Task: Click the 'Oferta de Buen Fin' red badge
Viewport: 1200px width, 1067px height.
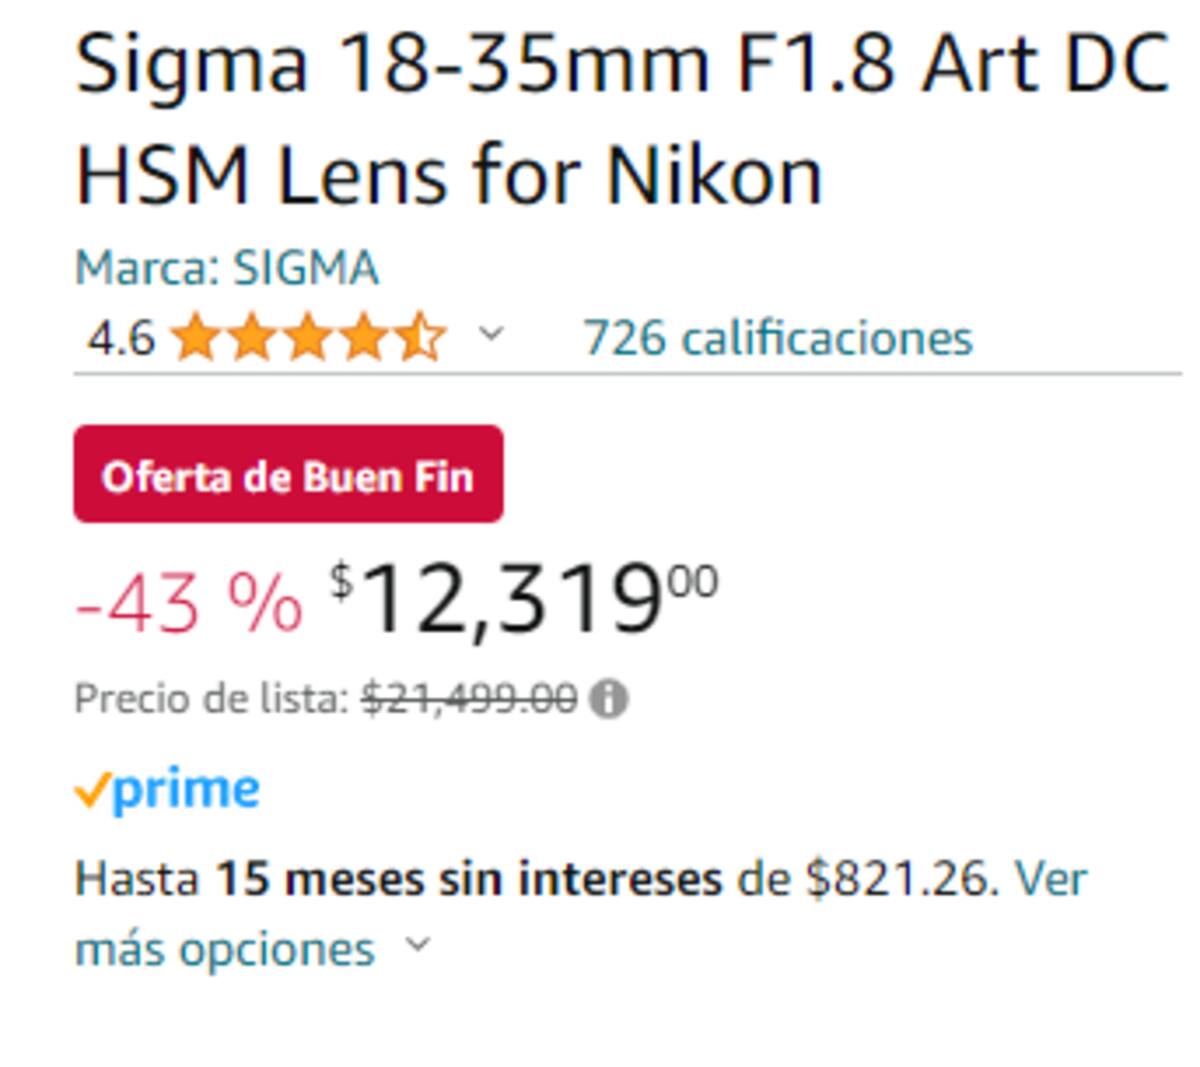Action: pos(288,477)
